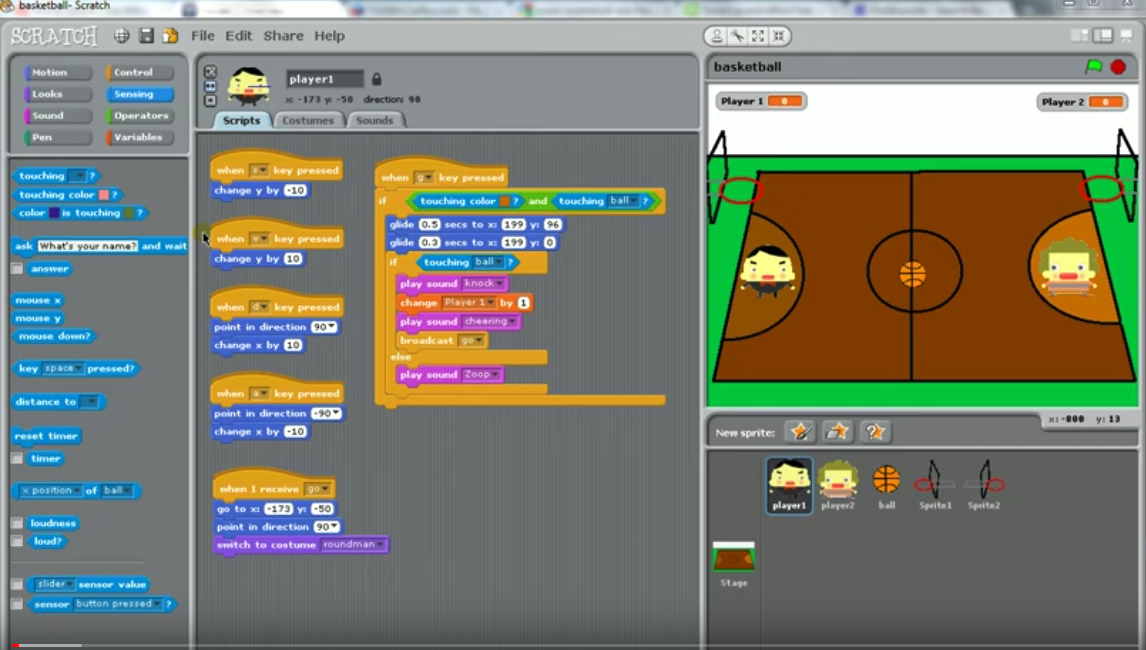Image resolution: width=1146 pixels, height=650 pixels.
Task: Click the green flag to start
Action: click(1094, 67)
